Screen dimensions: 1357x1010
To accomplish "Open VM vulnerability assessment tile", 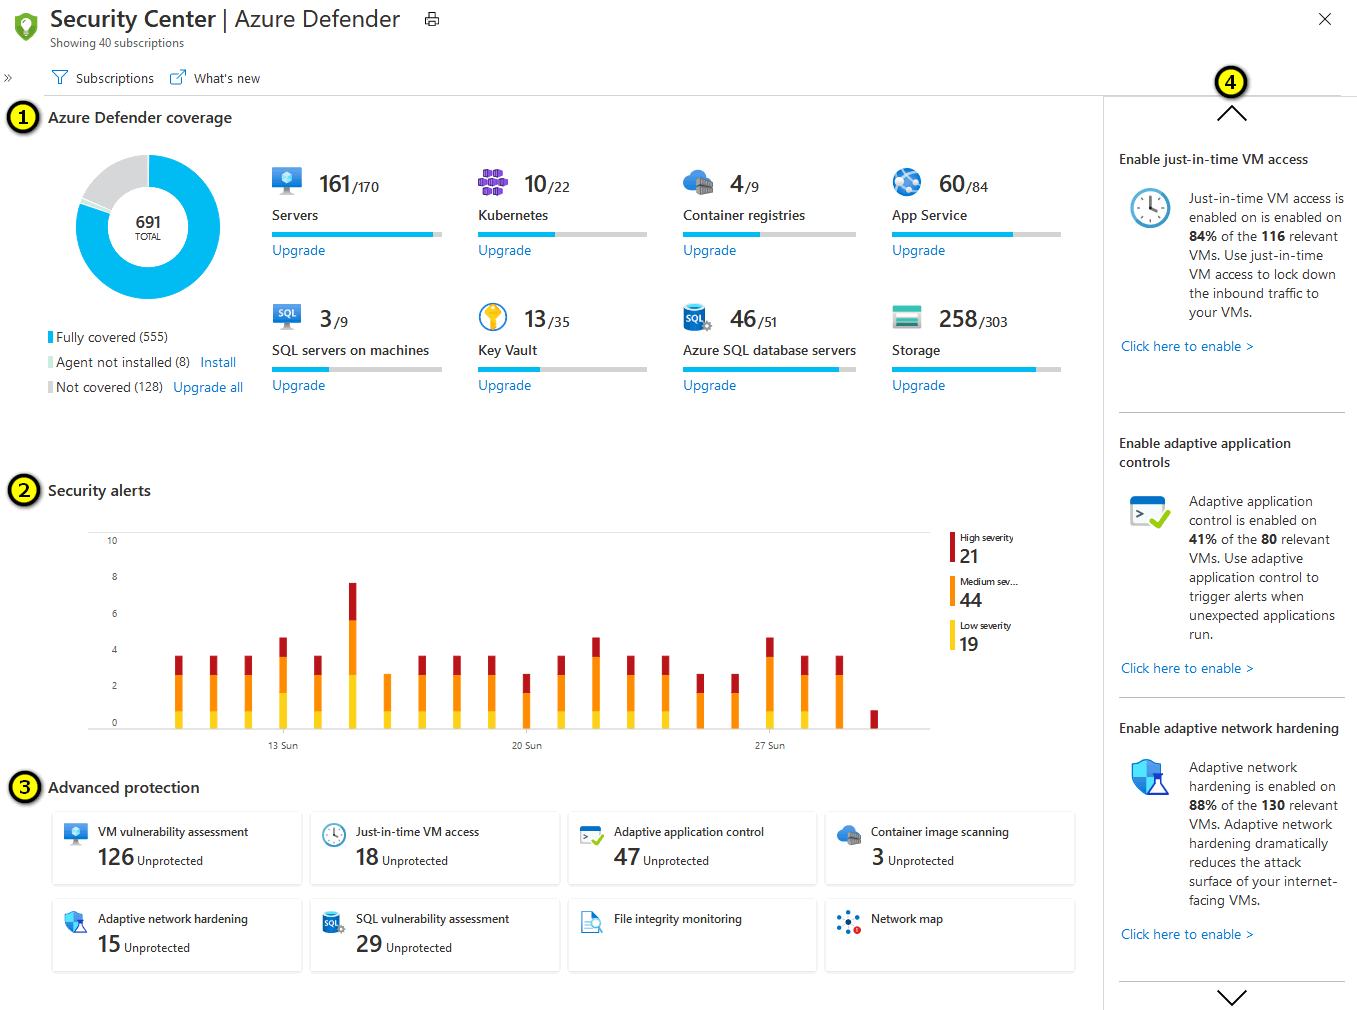I will pos(177,848).
